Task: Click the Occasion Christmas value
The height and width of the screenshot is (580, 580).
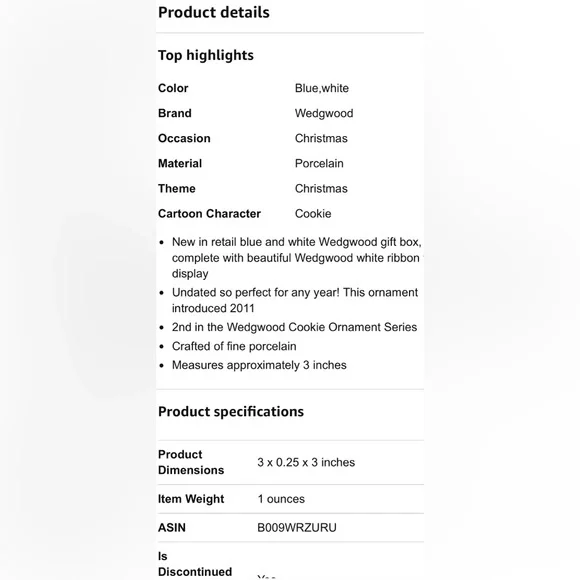Action: click(x=321, y=138)
